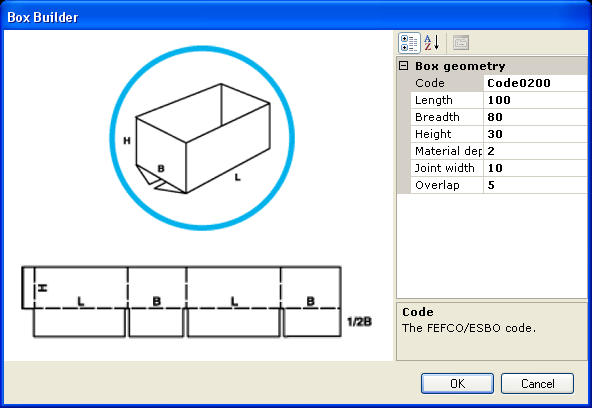Sort properties alphabetically

click(432, 43)
